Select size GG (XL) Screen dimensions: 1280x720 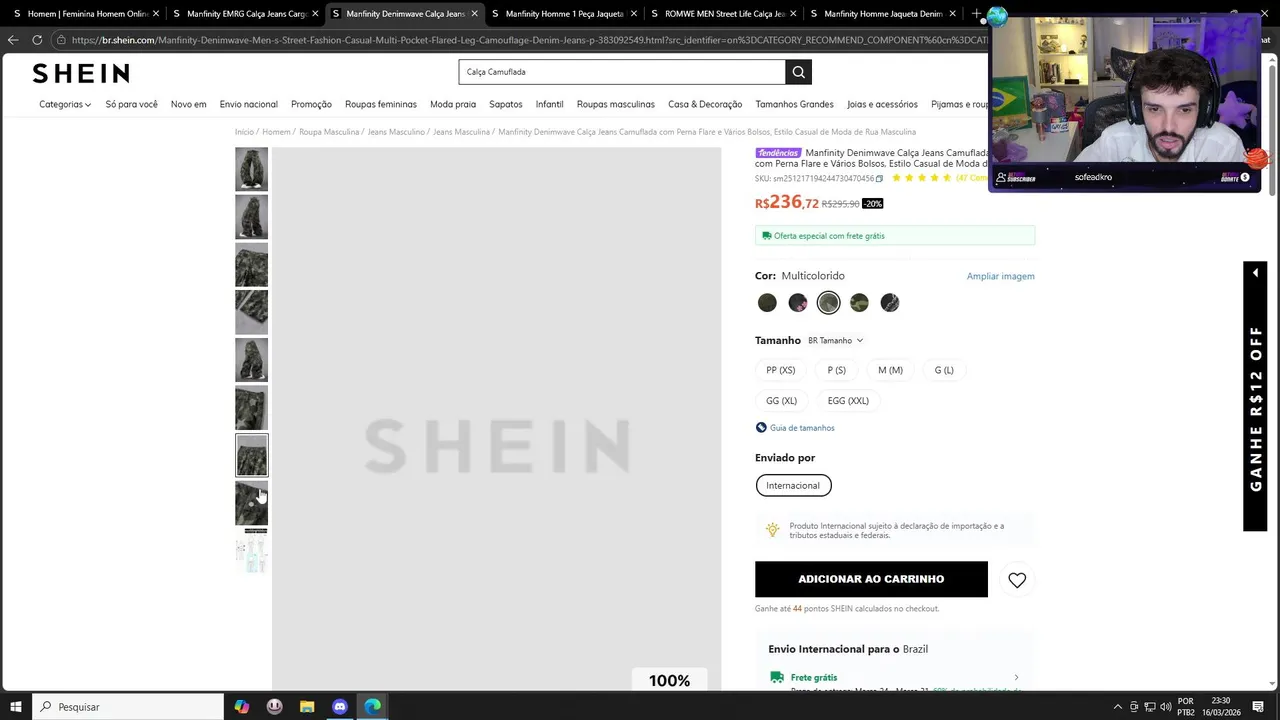[782, 401]
